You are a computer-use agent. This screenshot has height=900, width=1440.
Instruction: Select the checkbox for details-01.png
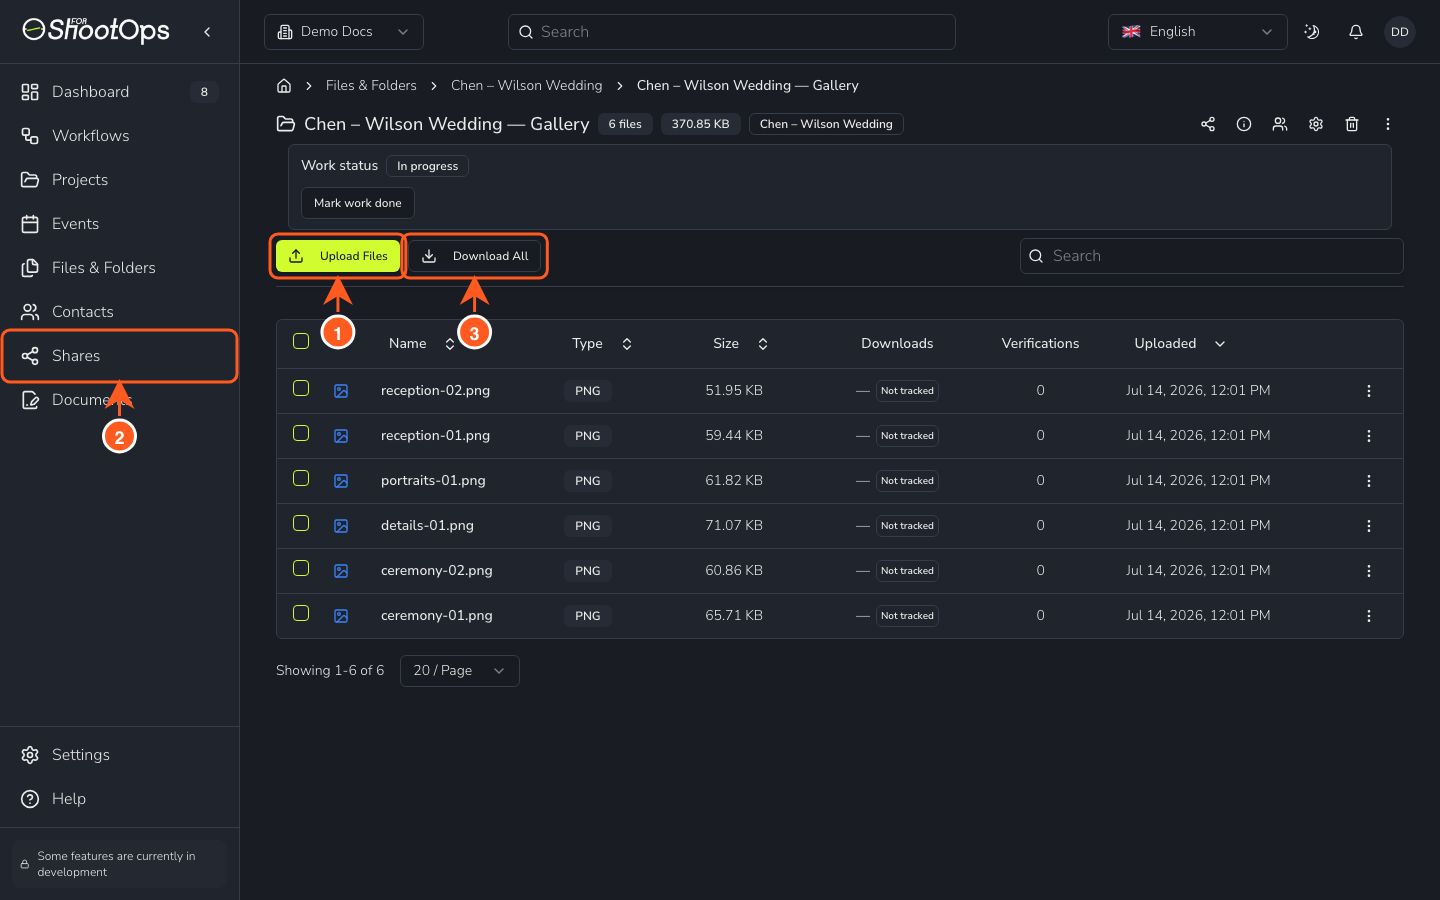click(301, 523)
